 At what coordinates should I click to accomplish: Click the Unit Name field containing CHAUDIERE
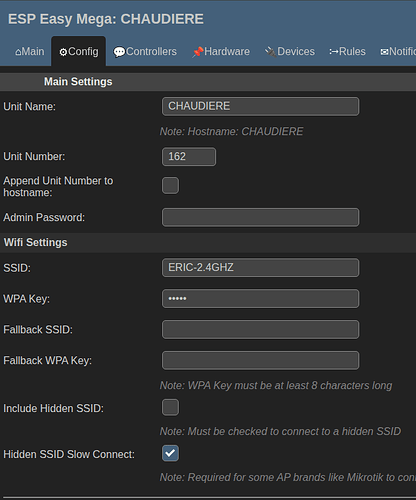260,106
